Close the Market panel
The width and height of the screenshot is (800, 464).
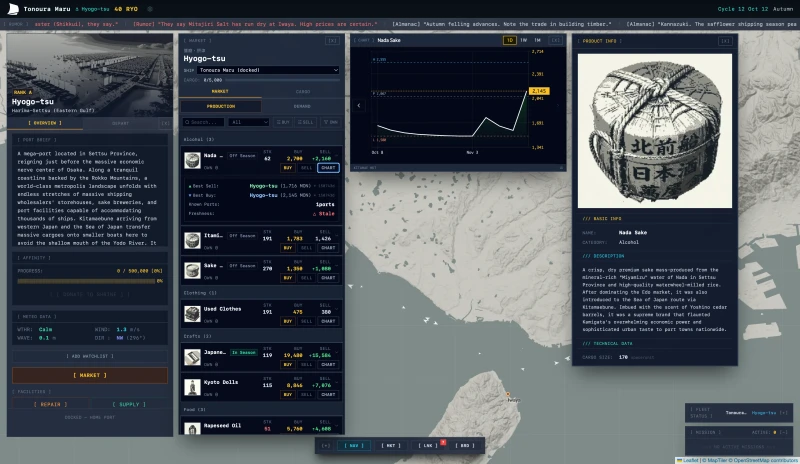pyautogui.click(x=332, y=40)
